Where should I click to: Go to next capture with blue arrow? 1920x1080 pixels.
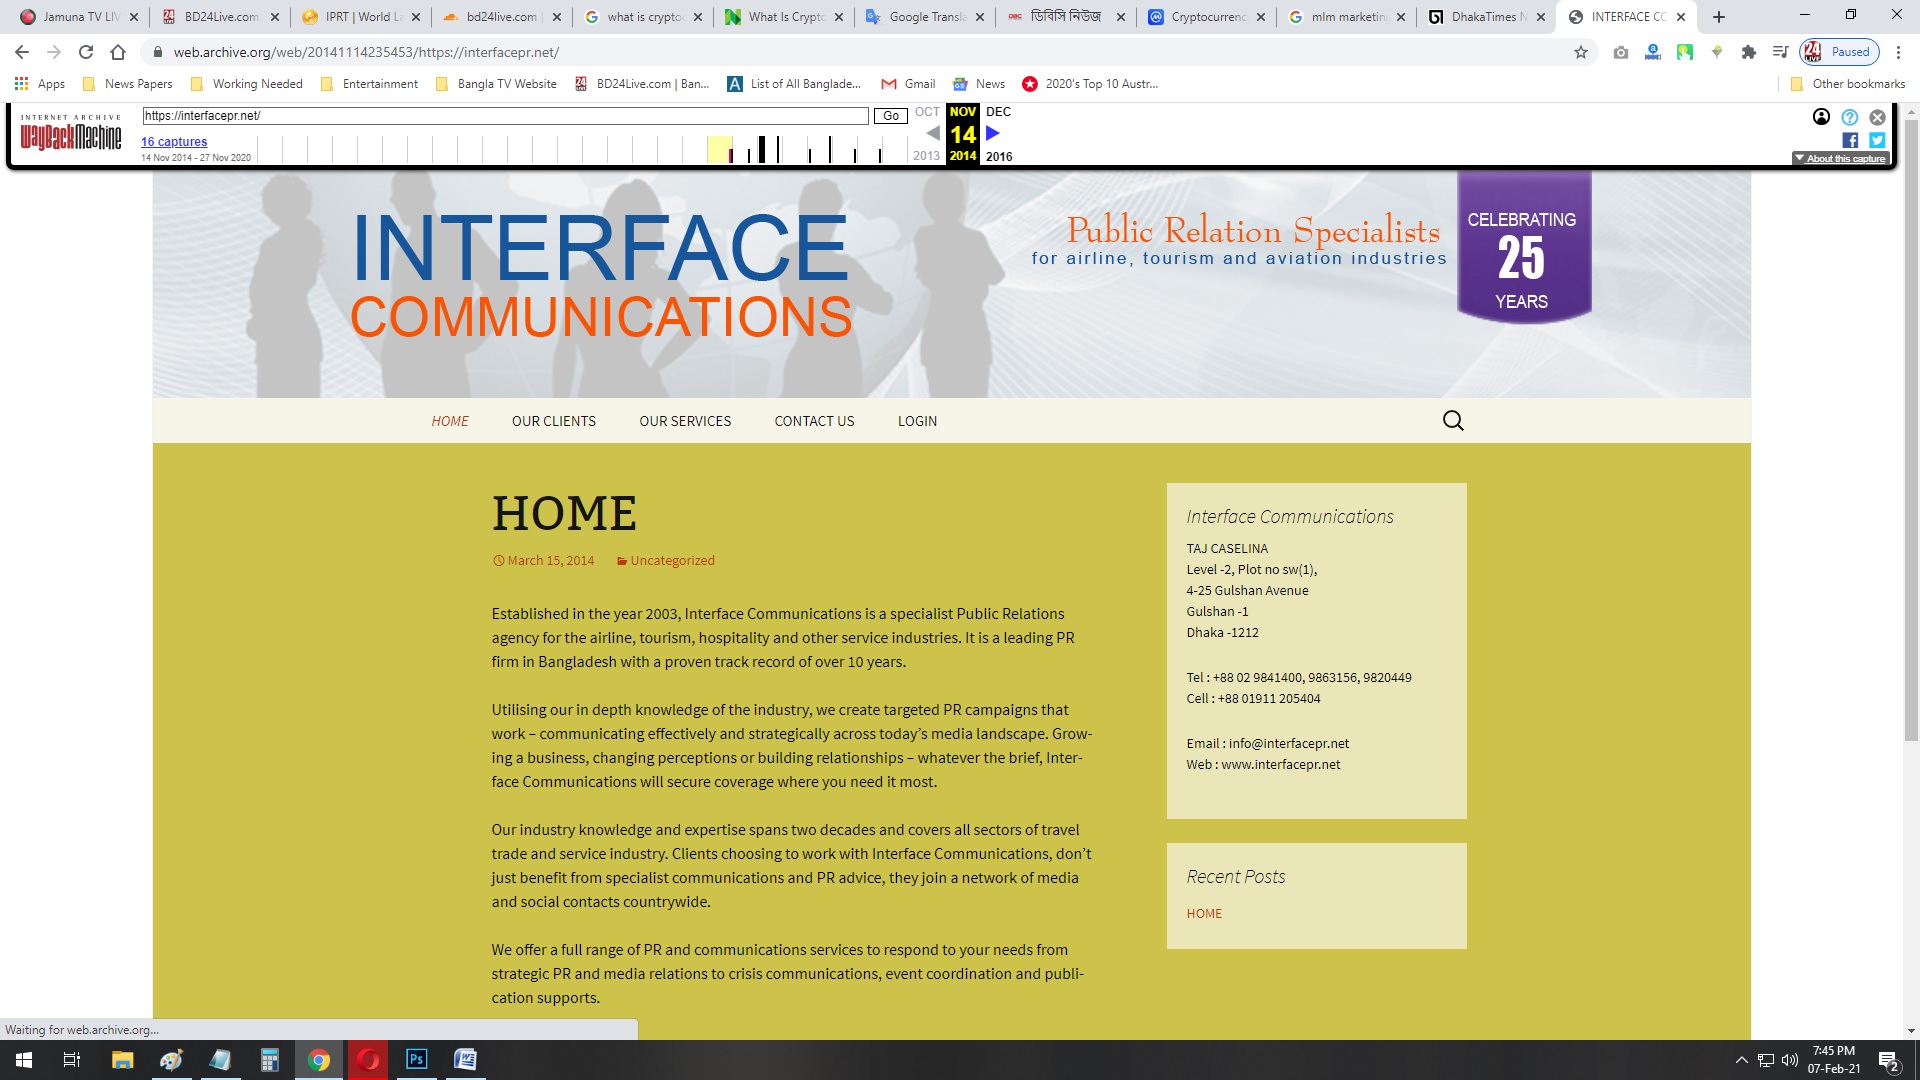tap(993, 133)
